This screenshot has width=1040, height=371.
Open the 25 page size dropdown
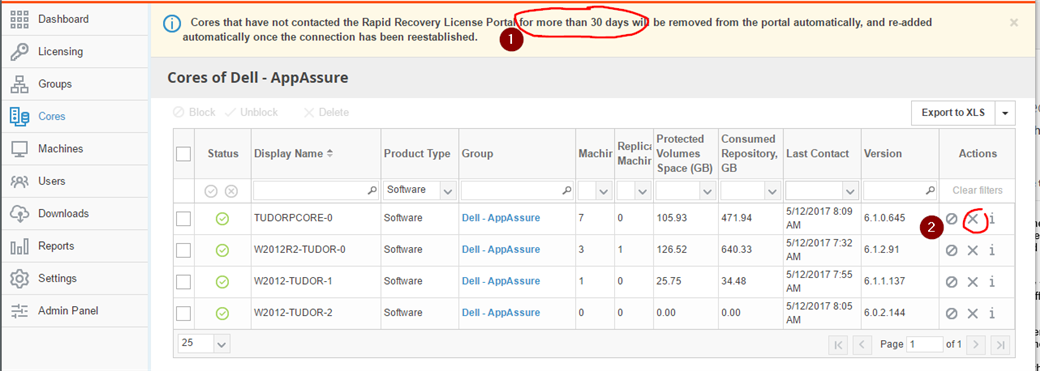204,344
